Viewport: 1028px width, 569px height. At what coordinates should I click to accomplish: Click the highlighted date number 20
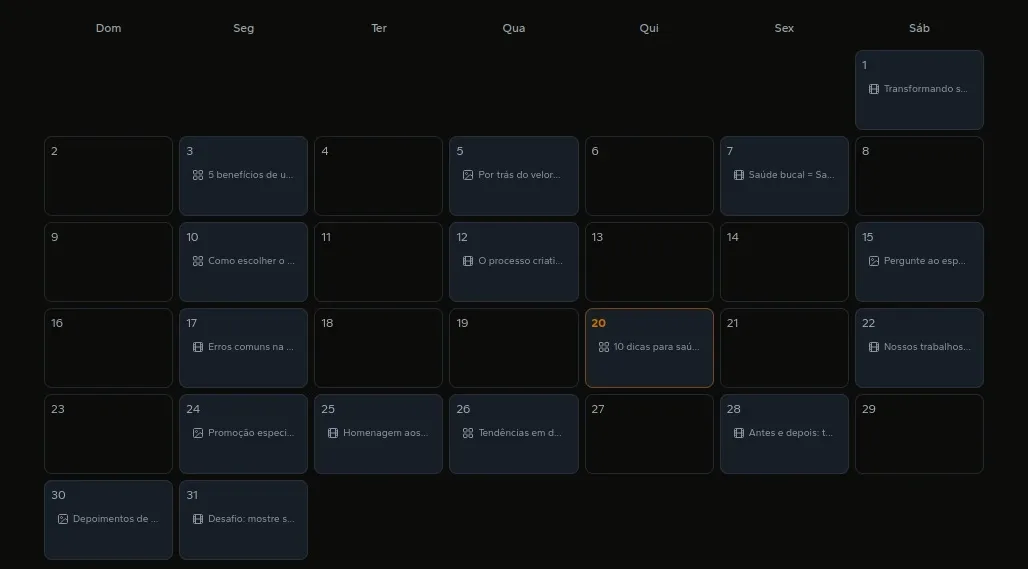coord(599,323)
